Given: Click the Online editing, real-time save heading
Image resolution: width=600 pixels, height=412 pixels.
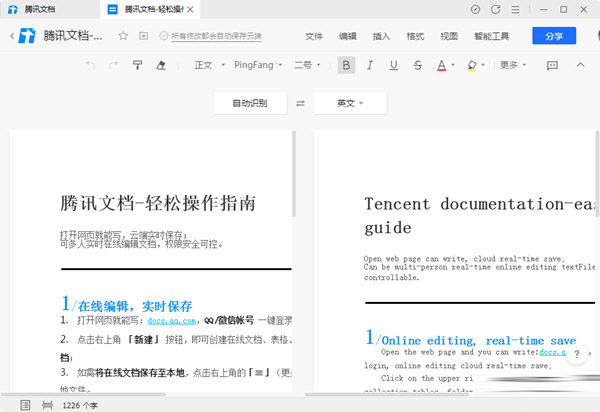Looking at the screenshot, I should [x=478, y=340].
